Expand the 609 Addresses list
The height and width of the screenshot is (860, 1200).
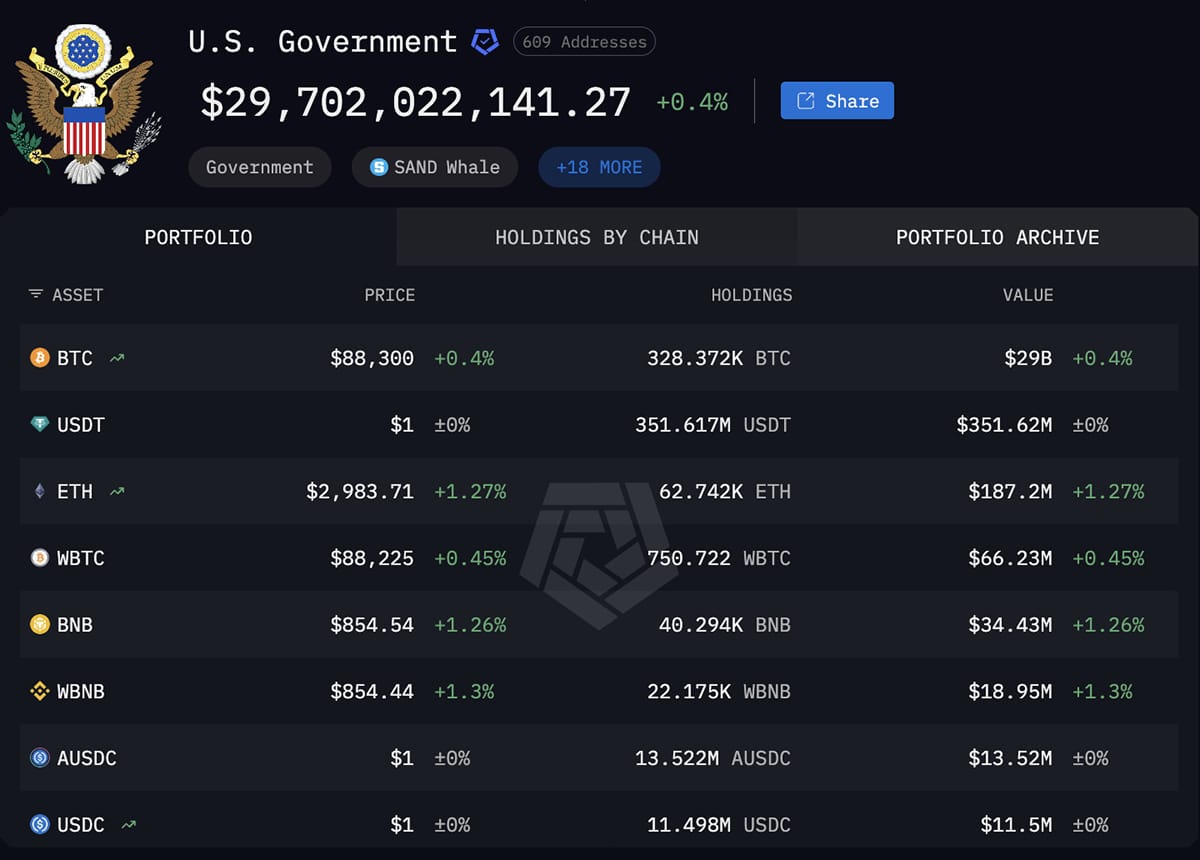tap(583, 41)
